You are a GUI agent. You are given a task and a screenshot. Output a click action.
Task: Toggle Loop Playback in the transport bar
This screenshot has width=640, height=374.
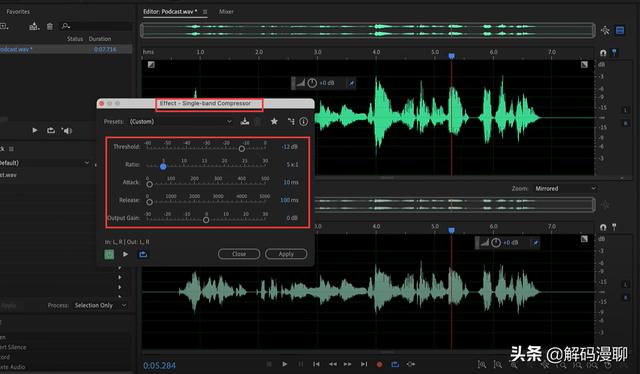click(395, 364)
